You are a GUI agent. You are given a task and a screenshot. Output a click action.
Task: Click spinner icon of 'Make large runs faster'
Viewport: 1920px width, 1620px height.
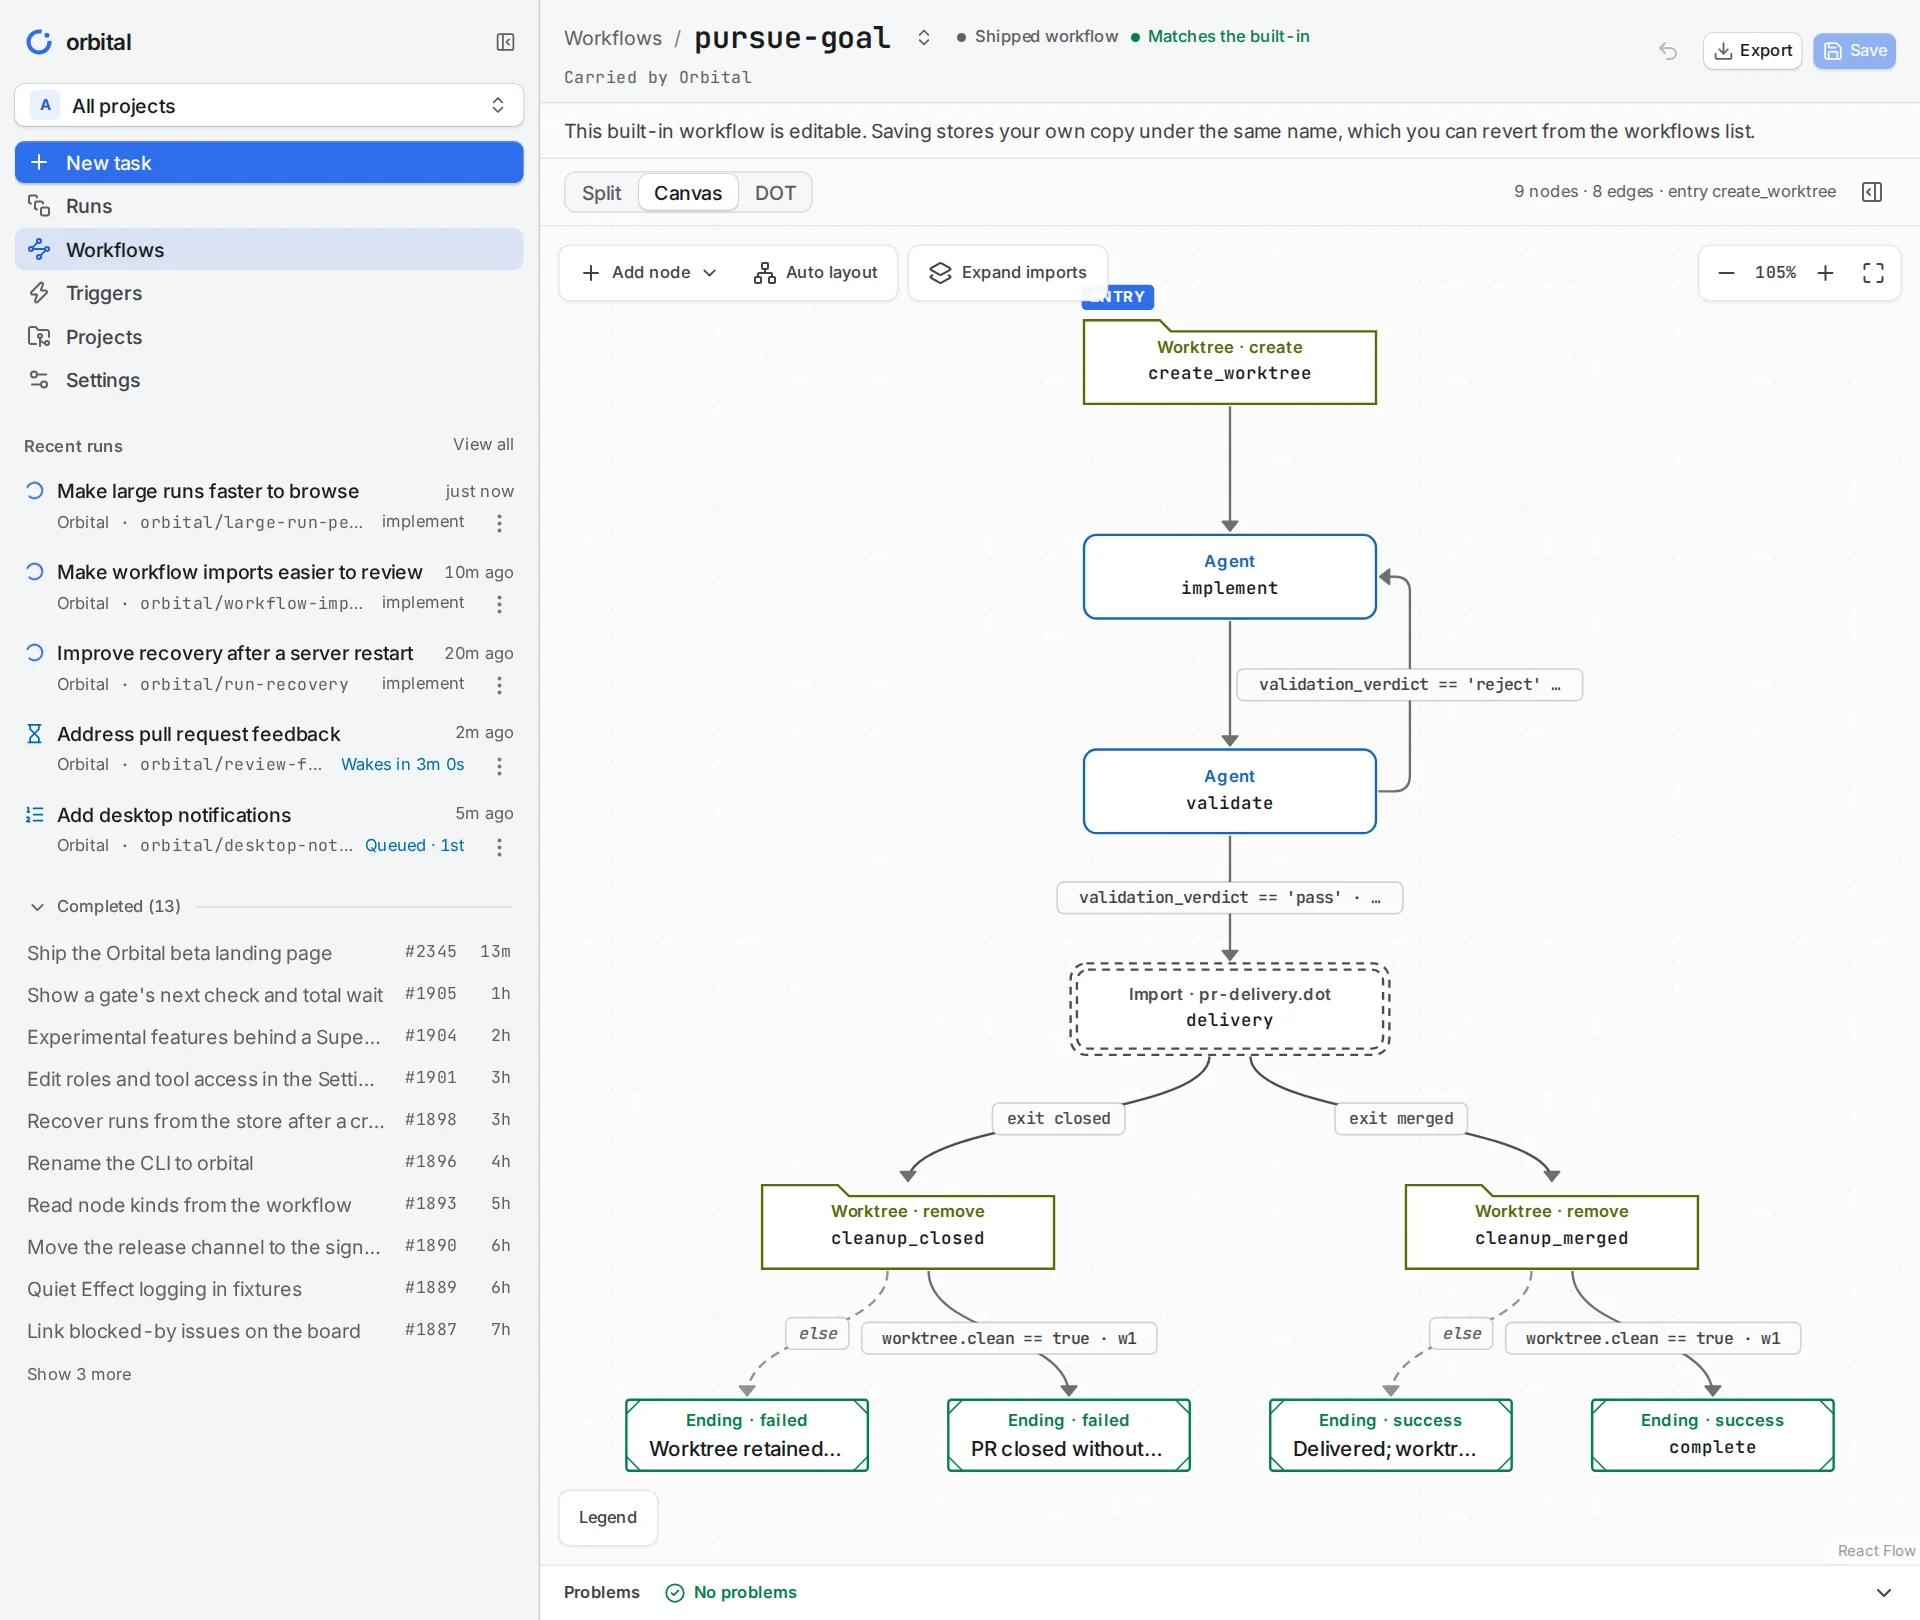coord(35,490)
